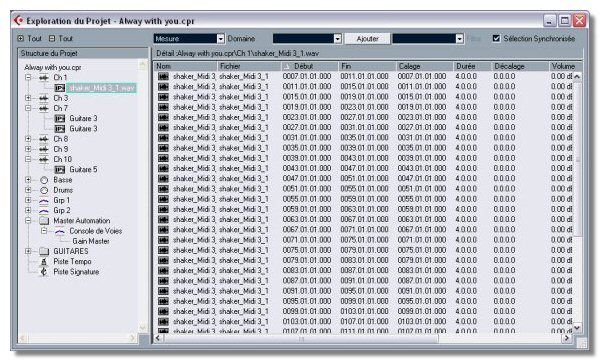
Task: Click the Cubase logo icon in the title bar
Action: point(18,20)
